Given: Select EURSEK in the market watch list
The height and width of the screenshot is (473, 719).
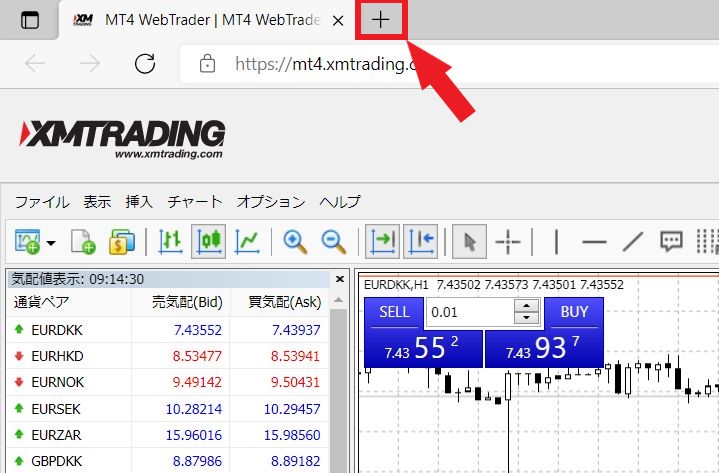Looking at the screenshot, I should click(x=58, y=409).
